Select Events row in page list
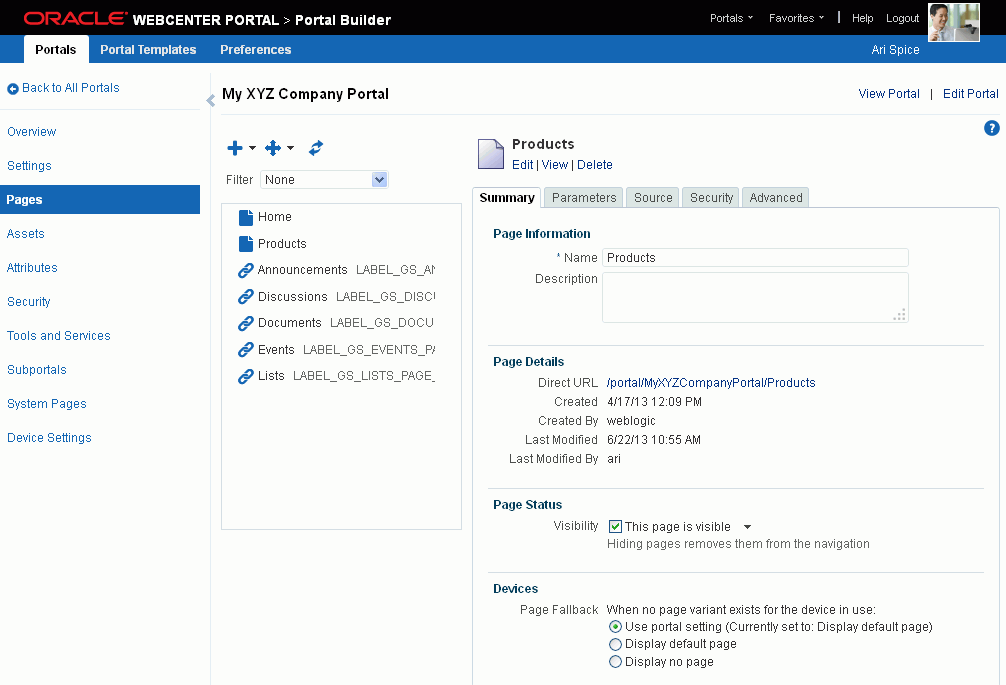The height and width of the screenshot is (685, 1006). tap(336, 350)
